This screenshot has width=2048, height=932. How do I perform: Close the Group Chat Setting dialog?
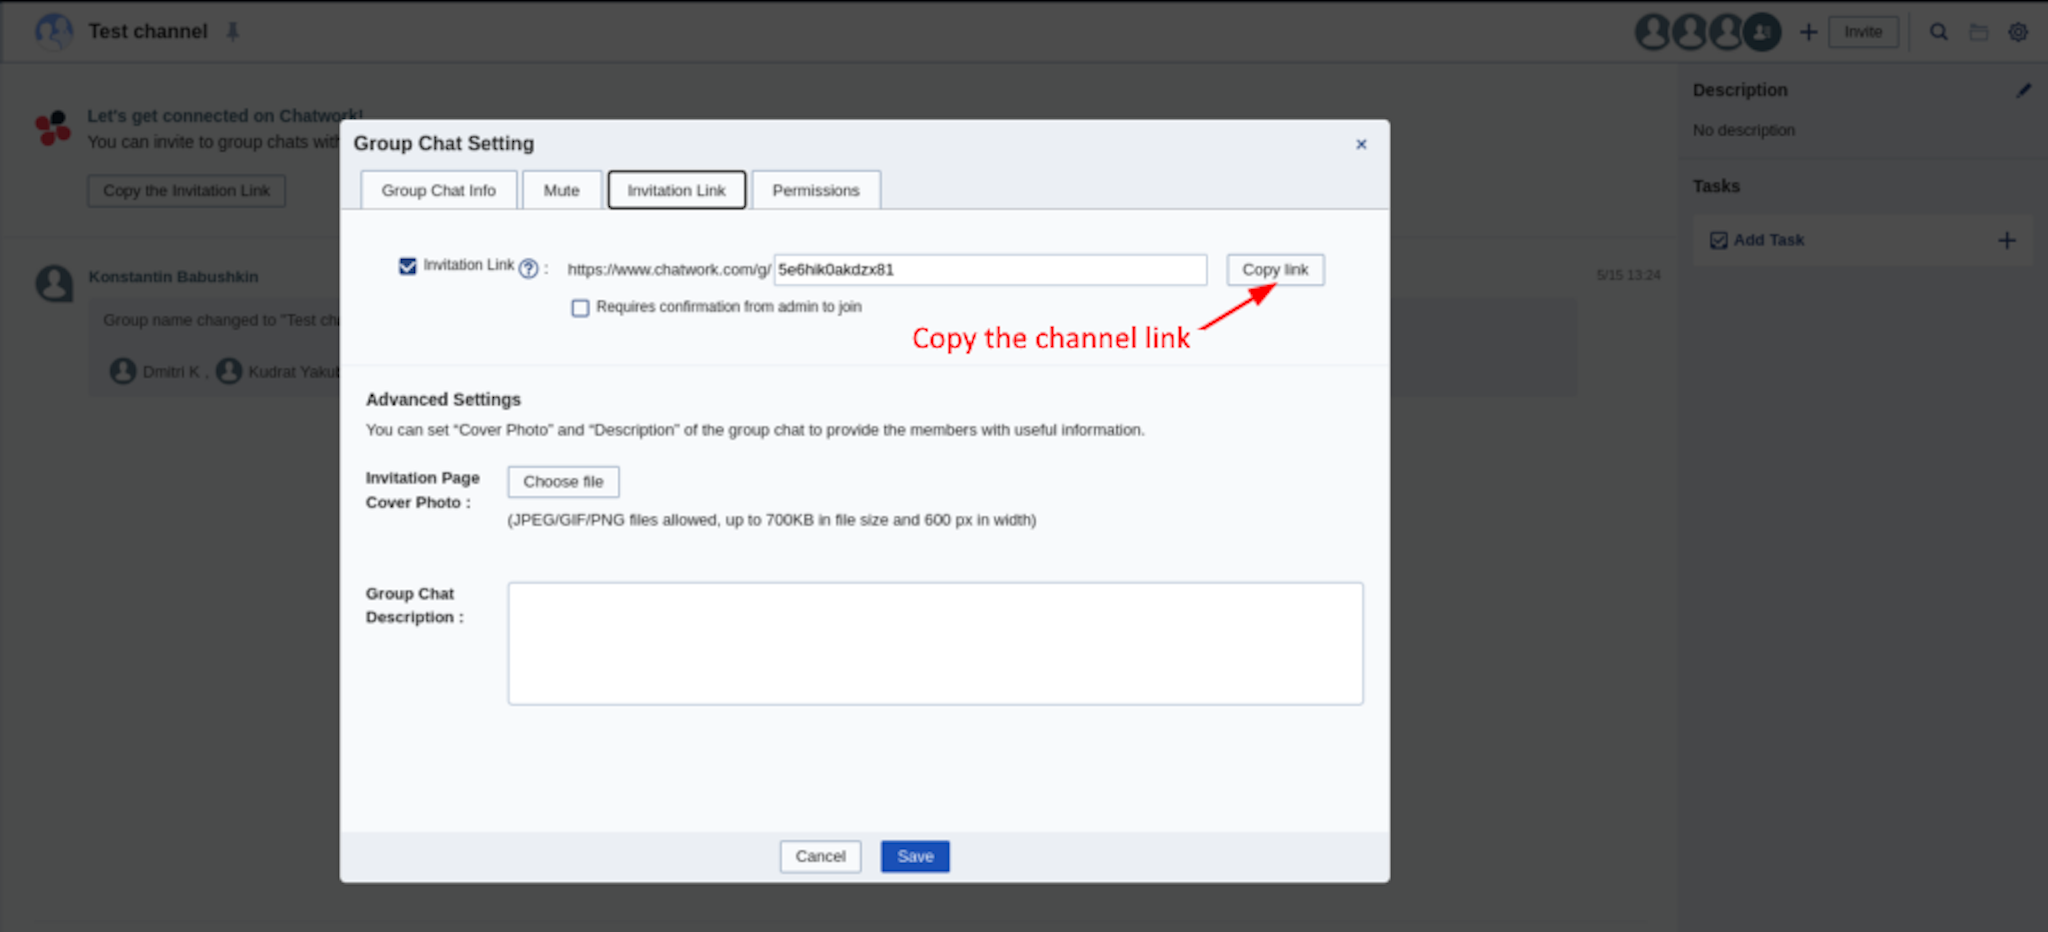coord(1361,144)
